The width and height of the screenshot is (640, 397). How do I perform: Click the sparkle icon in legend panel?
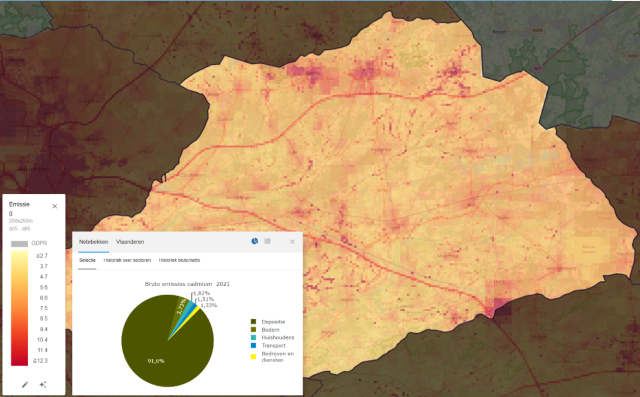point(43,384)
